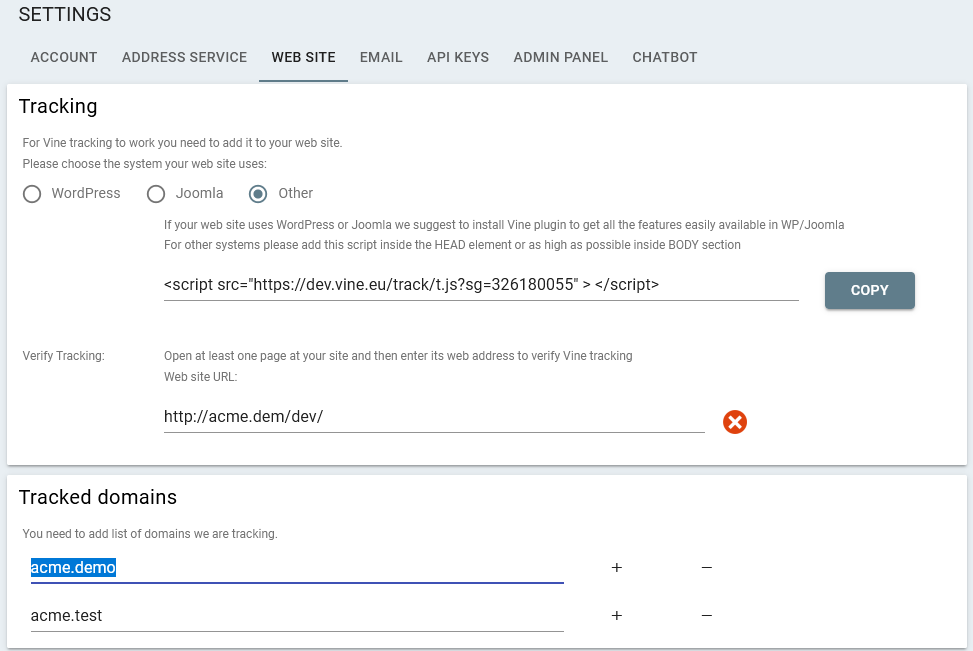The width and height of the screenshot is (973, 651).
Task: Remove the acme.demo tracked domain
Action: point(706,568)
